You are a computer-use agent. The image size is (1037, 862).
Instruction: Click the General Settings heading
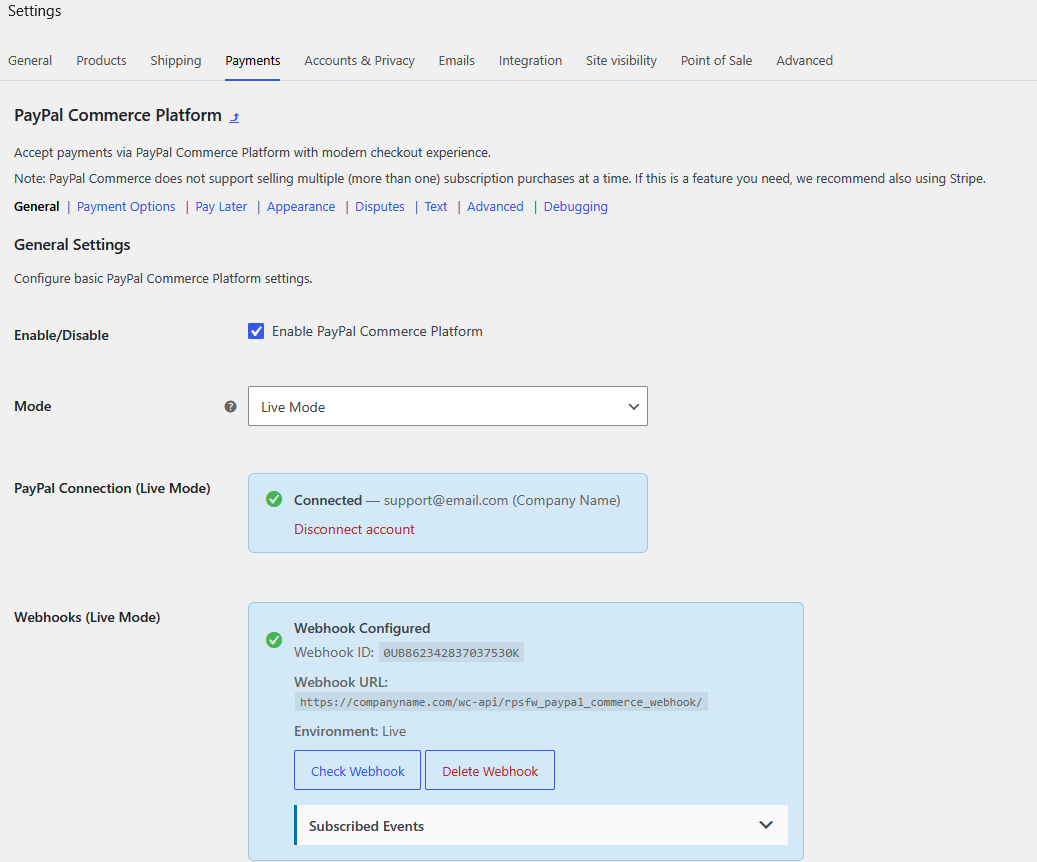pos(72,245)
